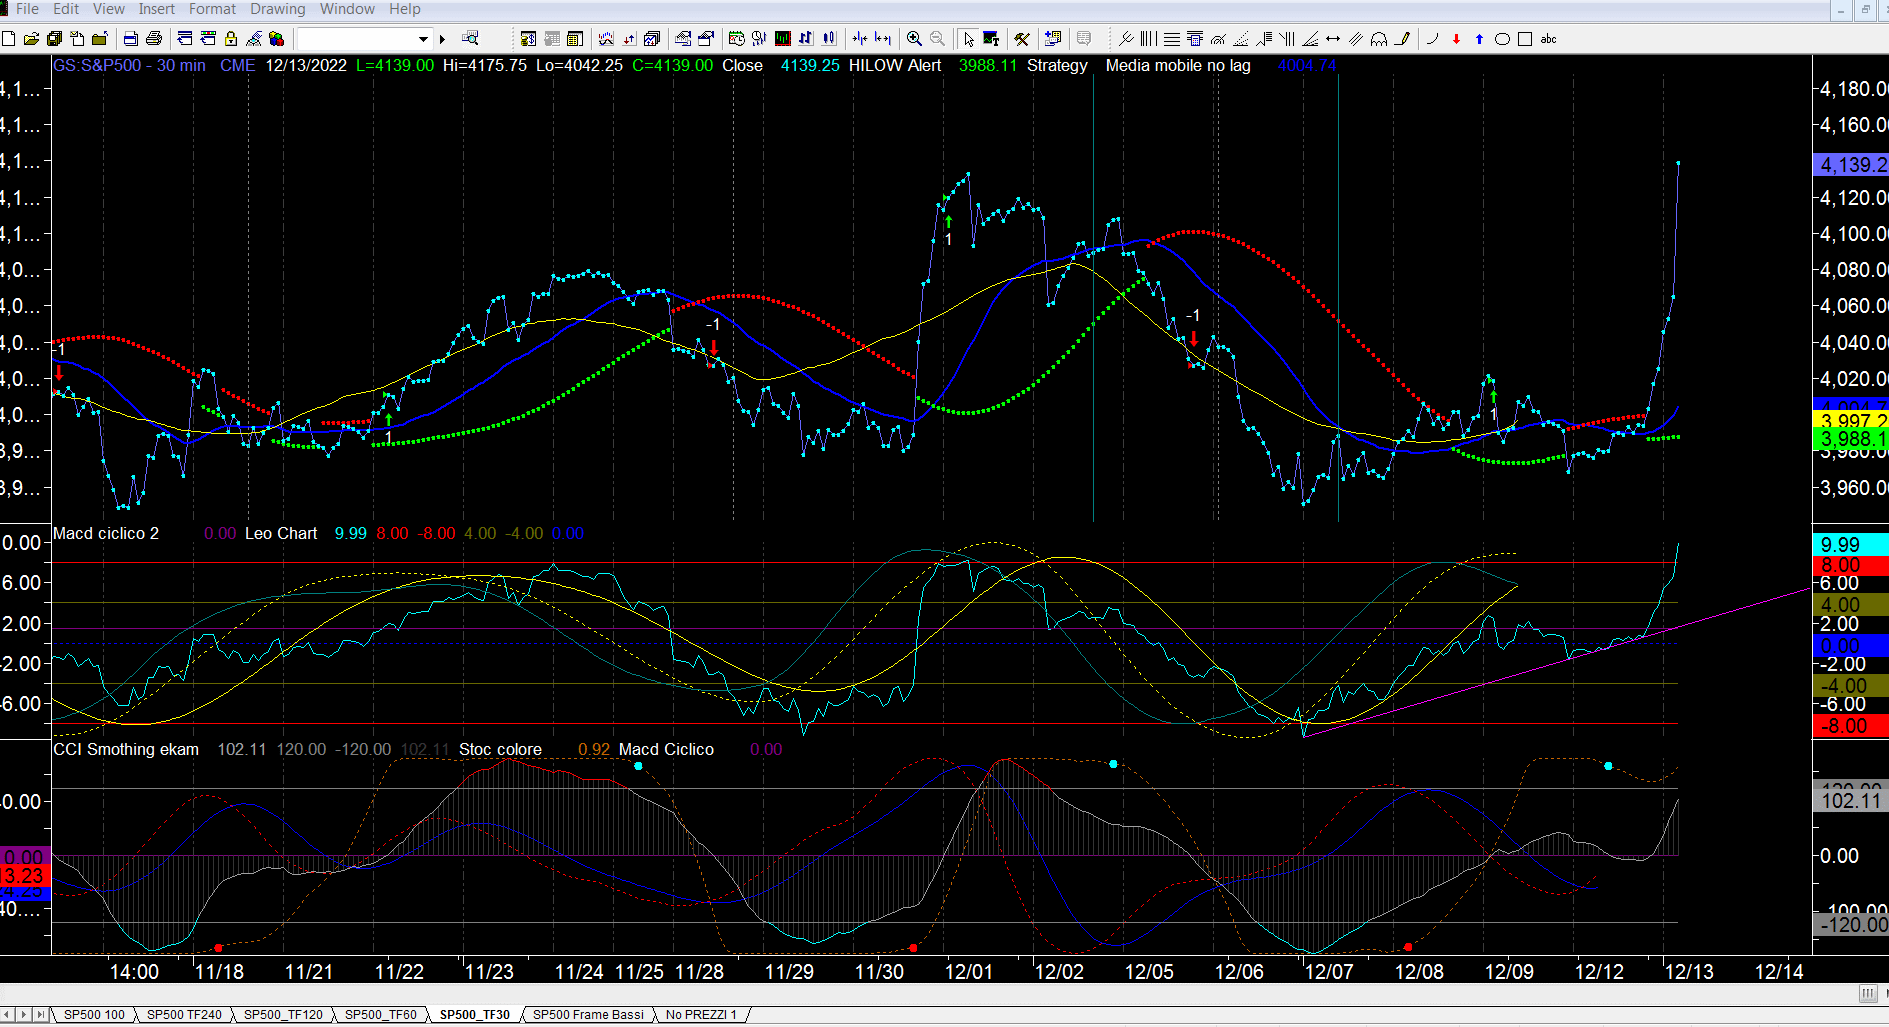Open the Insert menu

(156, 9)
